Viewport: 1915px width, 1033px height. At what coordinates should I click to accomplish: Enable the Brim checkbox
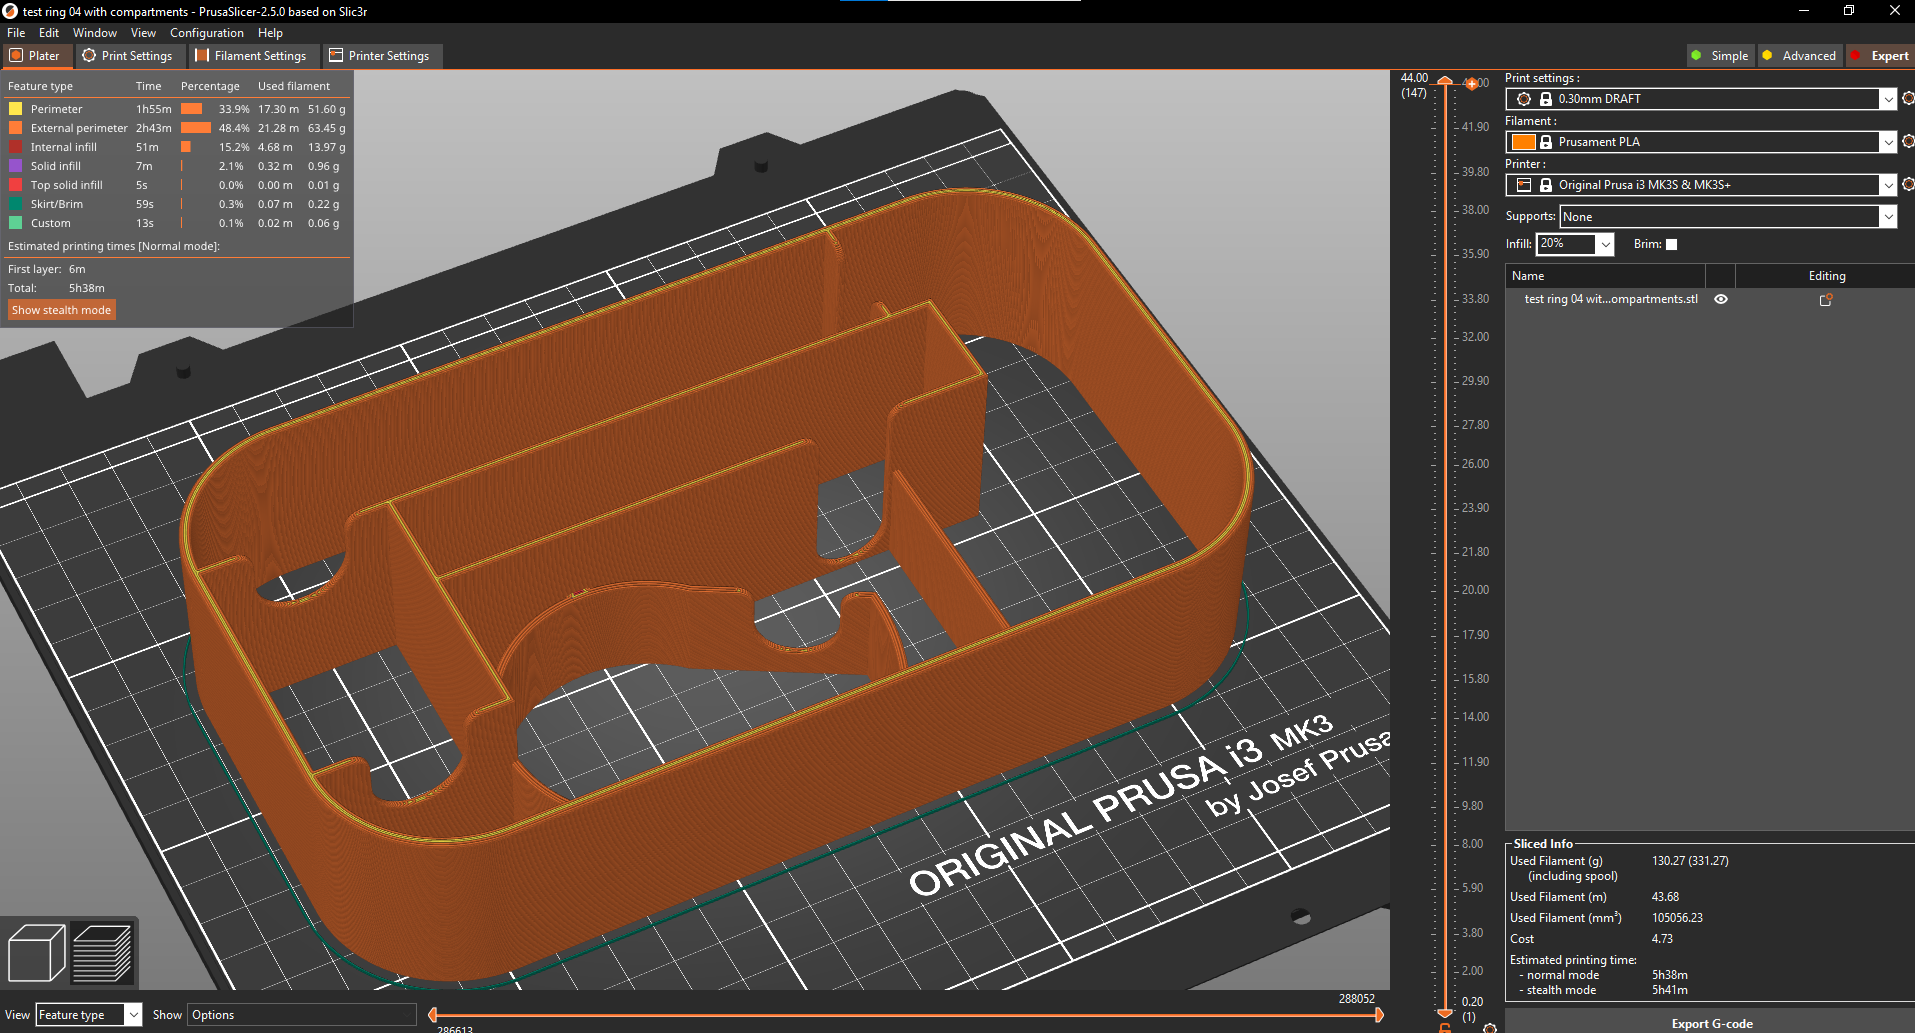tap(1671, 245)
